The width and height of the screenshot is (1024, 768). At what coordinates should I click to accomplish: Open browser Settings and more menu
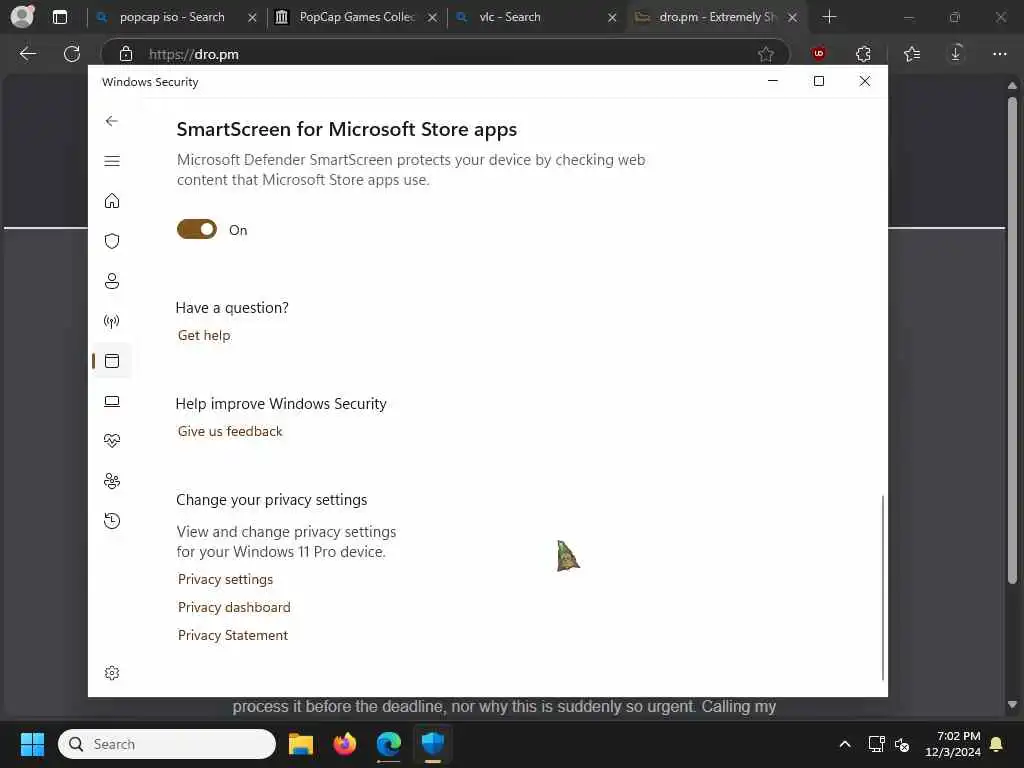click(1000, 54)
